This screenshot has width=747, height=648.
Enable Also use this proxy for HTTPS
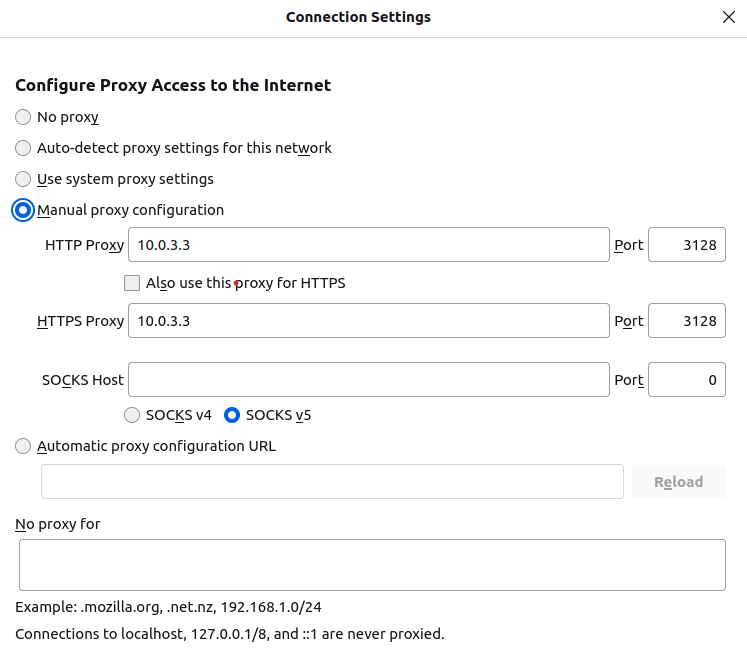(132, 283)
